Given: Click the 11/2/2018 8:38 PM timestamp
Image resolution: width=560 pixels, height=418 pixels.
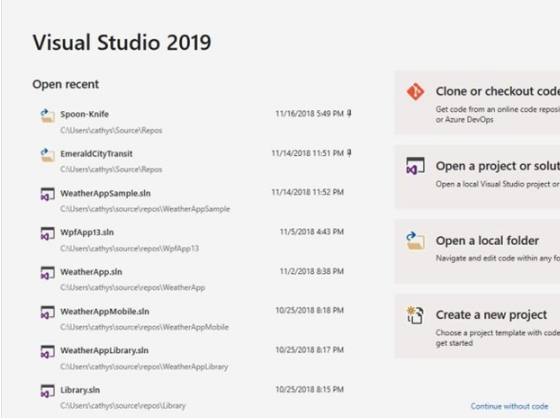Looking at the screenshot, I should pos(312,271).
